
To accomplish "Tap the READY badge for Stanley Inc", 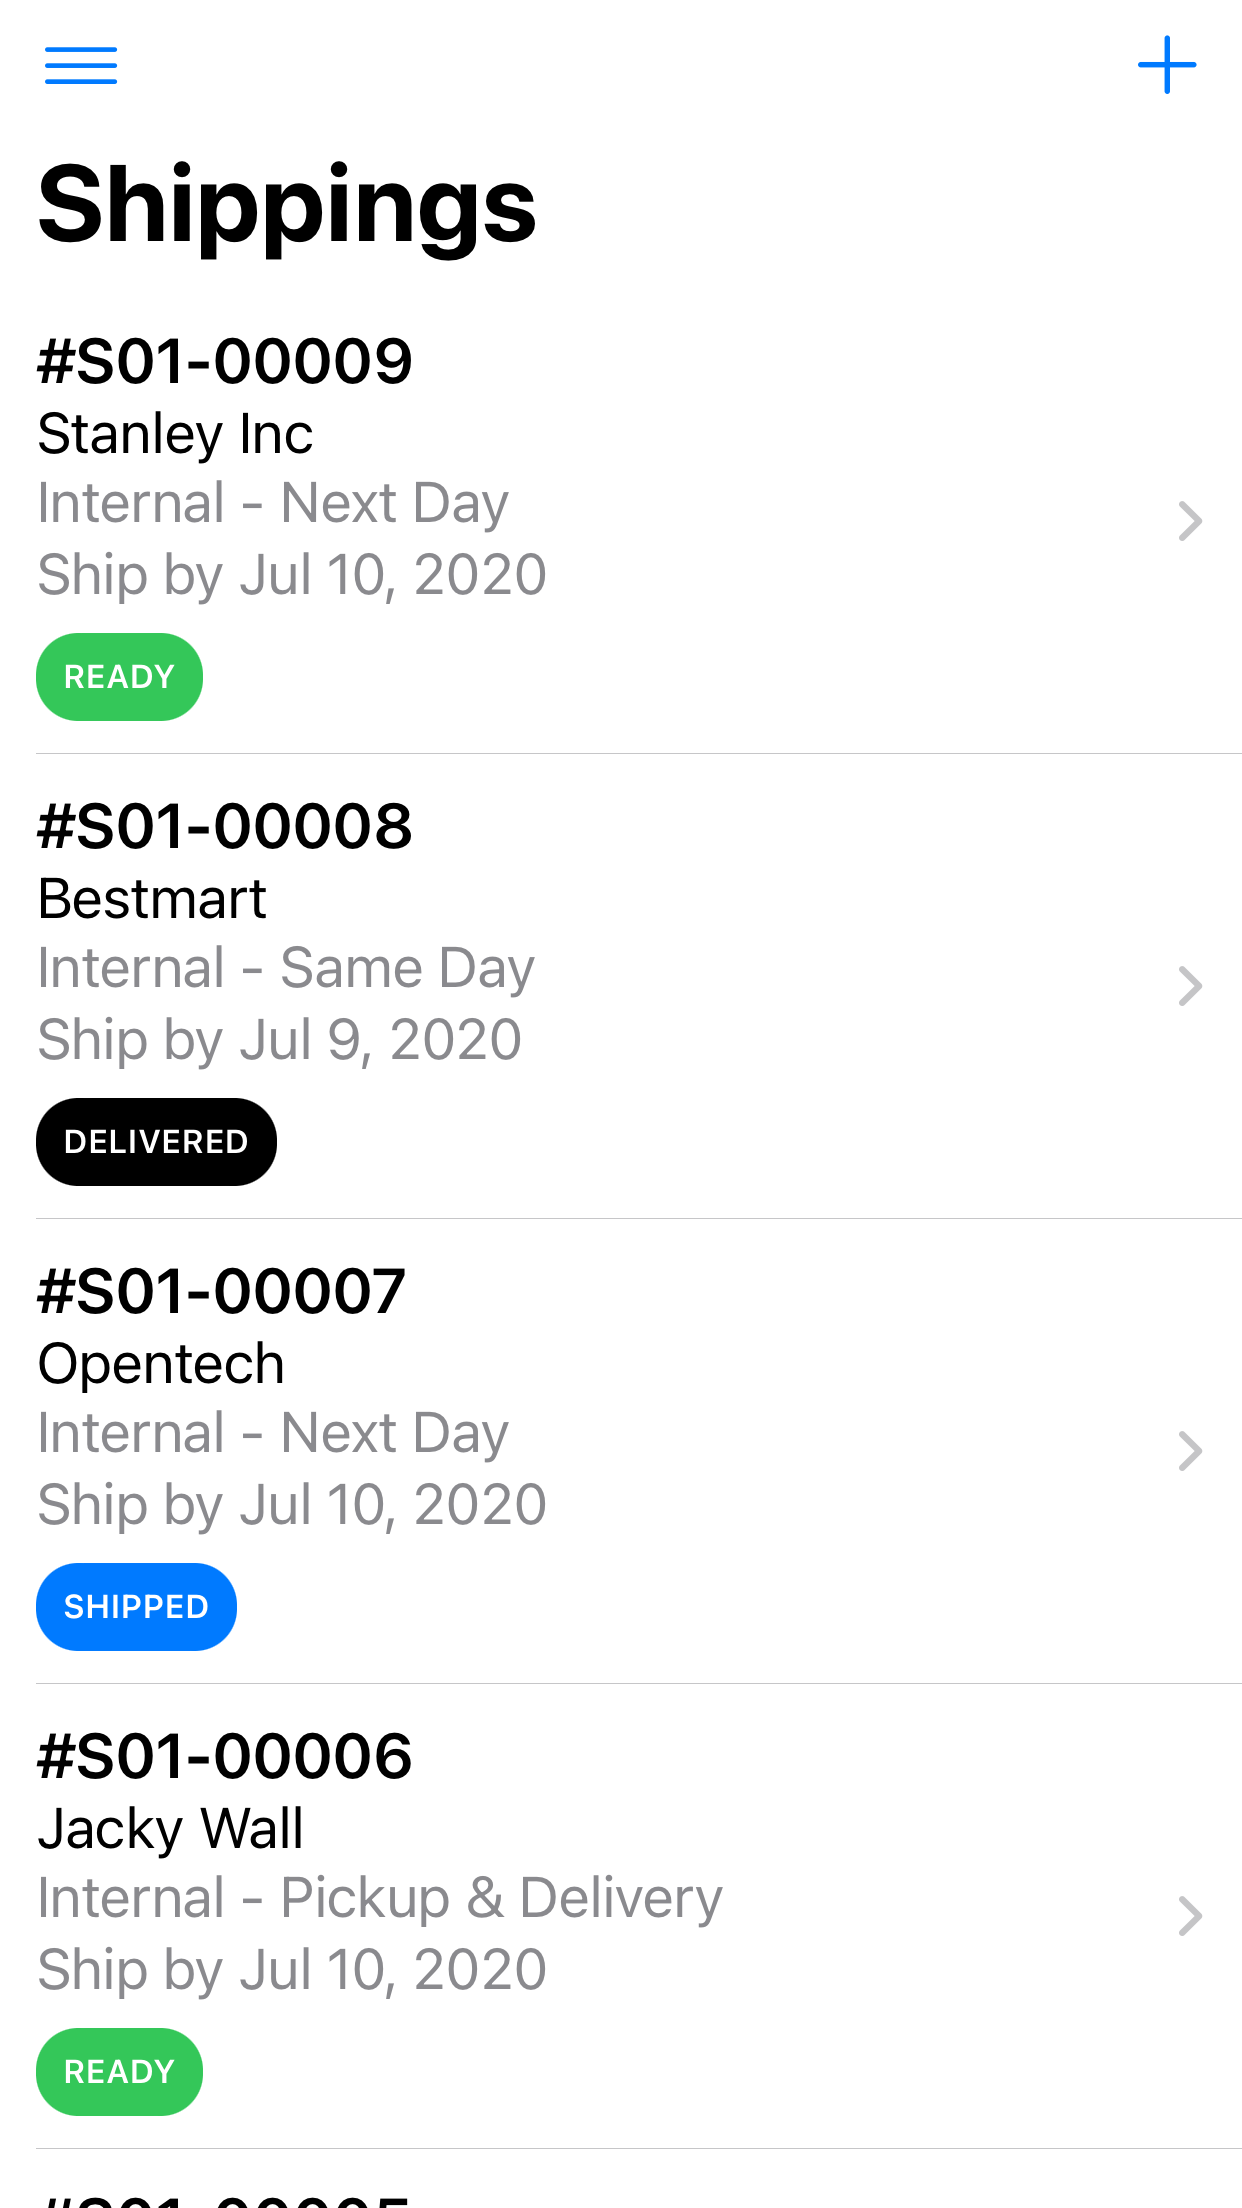I will pyautogui.click(x=119, y=677).
